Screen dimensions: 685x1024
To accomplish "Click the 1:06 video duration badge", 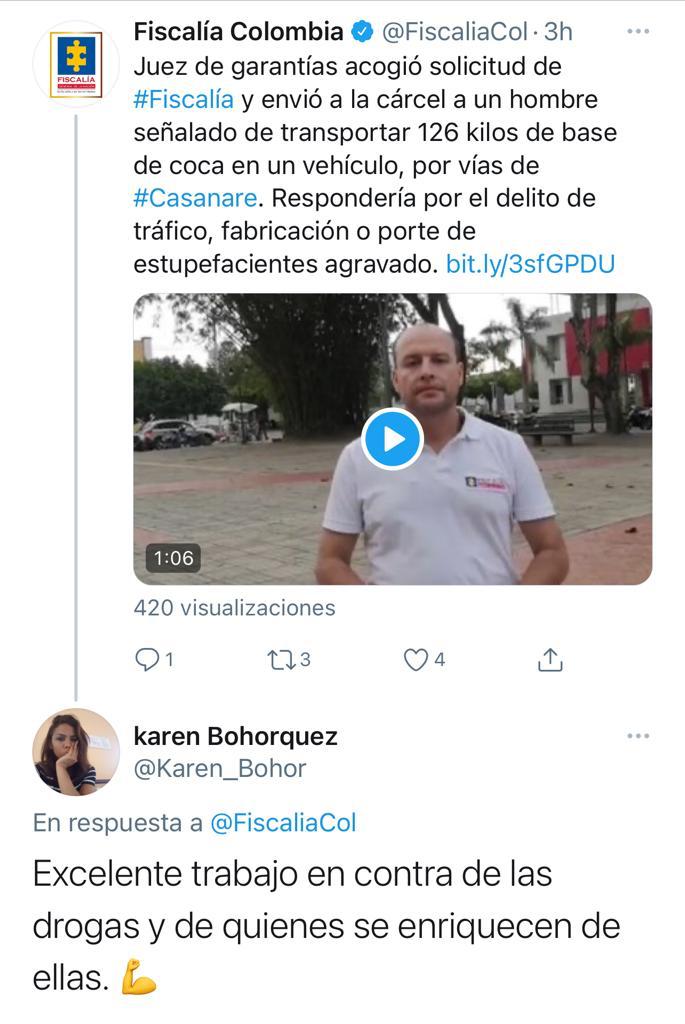I will click(x=173, y=558).
